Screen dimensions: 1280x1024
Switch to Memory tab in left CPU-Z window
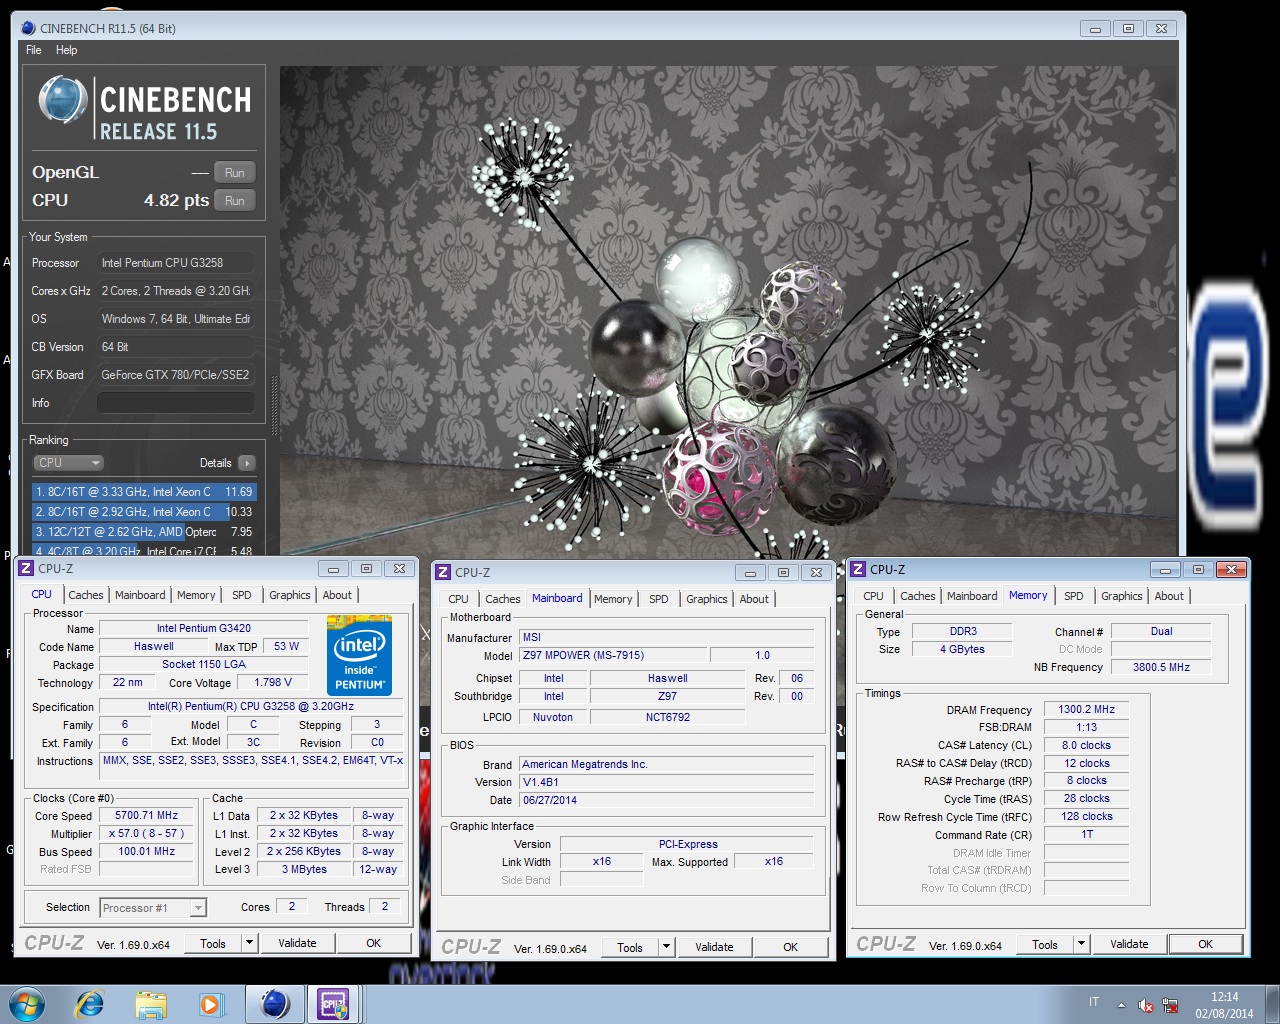[196, 595]
